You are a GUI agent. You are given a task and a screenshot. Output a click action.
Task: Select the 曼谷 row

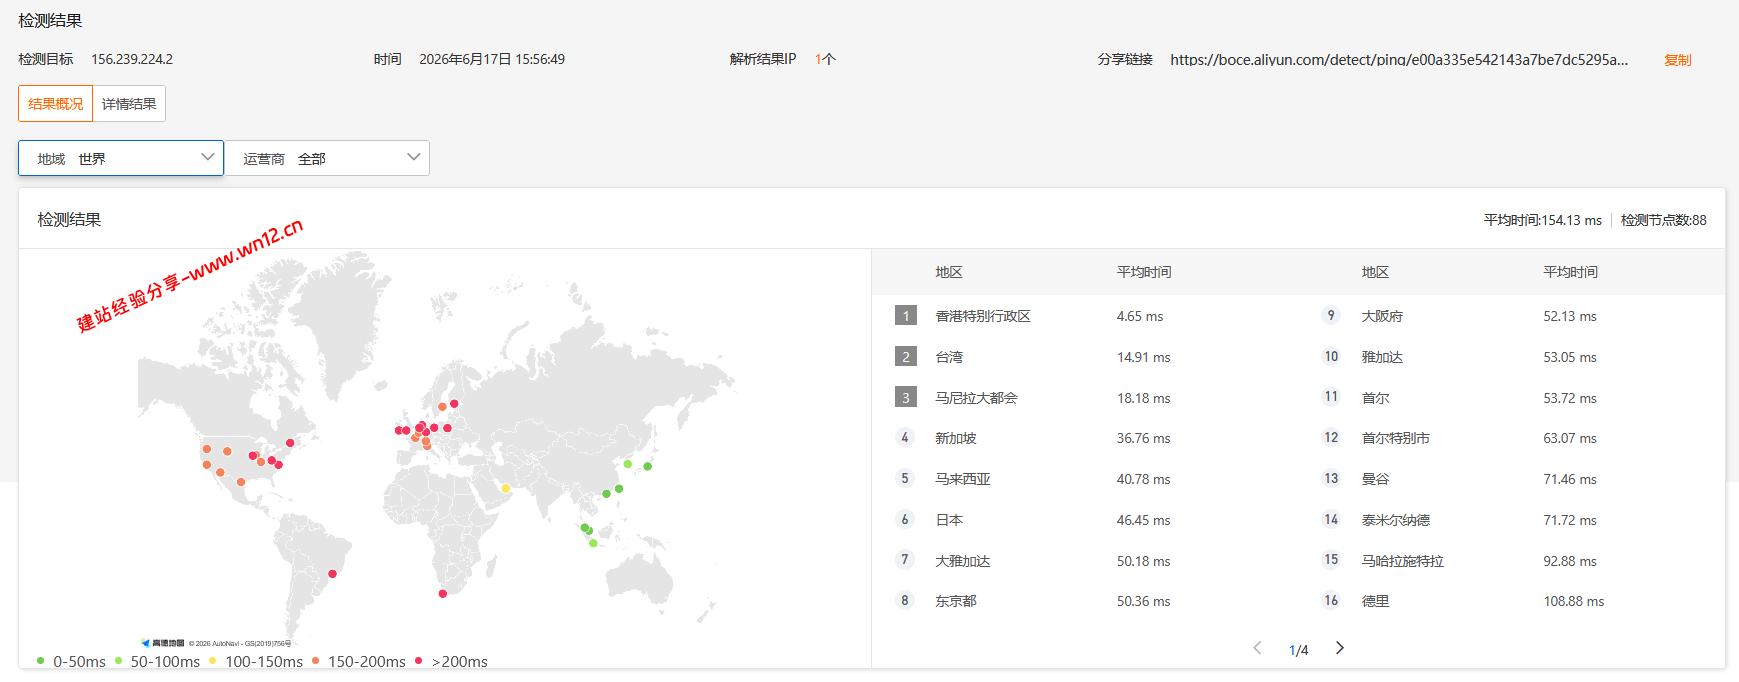1512,479
